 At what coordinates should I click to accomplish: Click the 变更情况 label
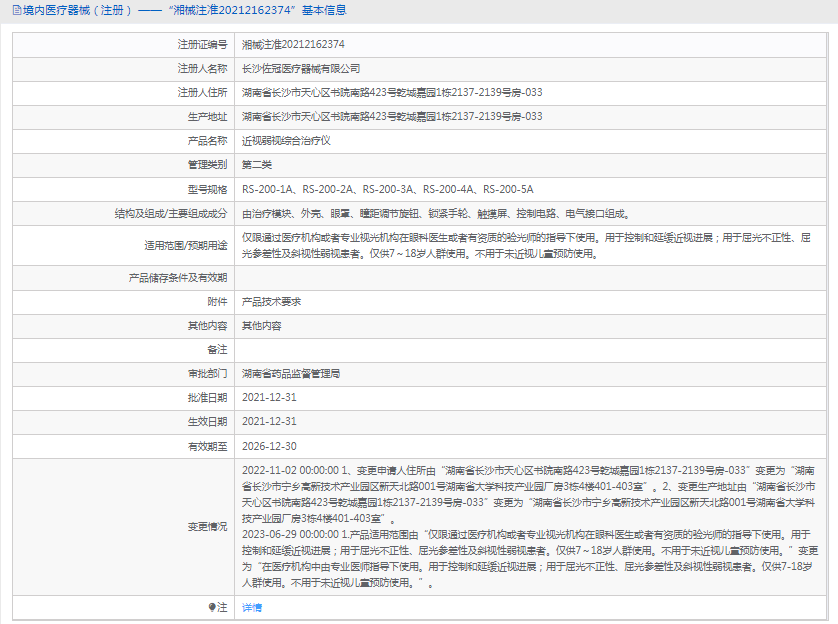click(x=207, y=527)
